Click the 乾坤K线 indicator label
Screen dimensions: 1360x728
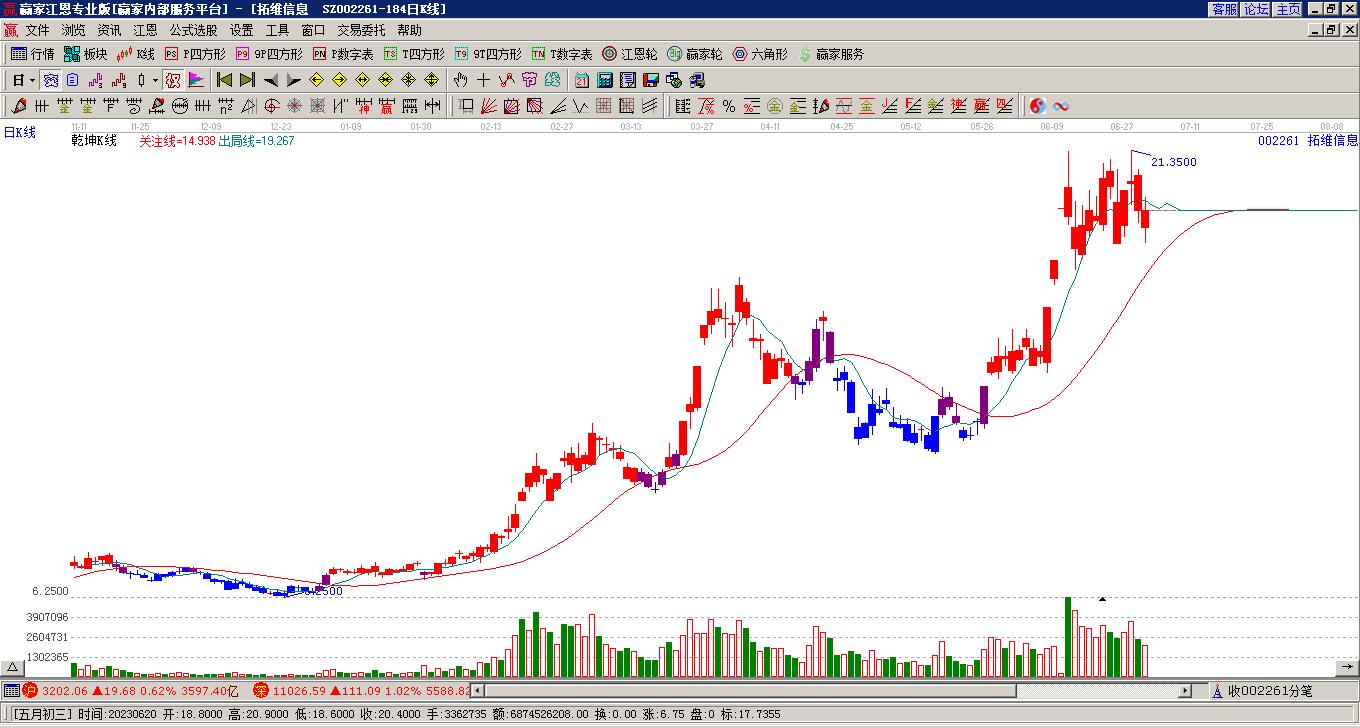94,141
